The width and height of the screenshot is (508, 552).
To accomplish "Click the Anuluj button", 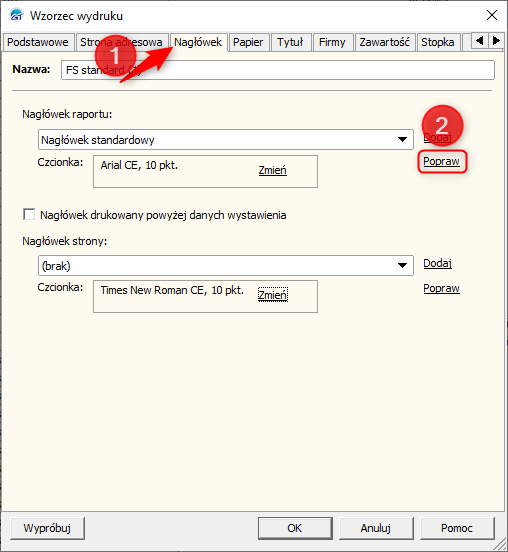I will click(376, 528).
